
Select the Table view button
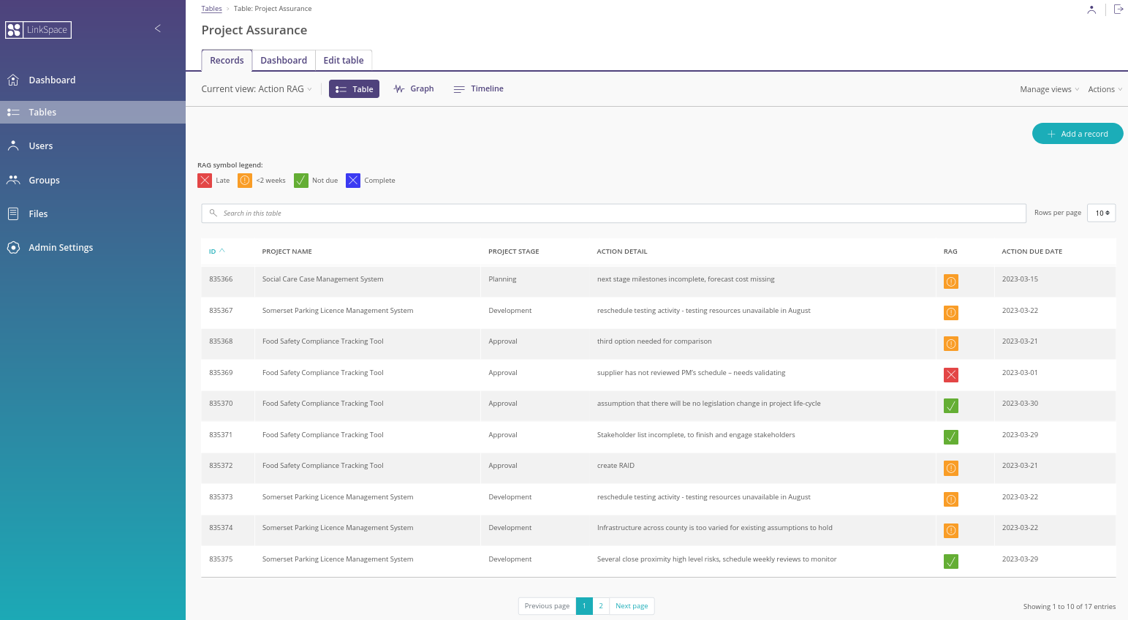coord(354,89)
